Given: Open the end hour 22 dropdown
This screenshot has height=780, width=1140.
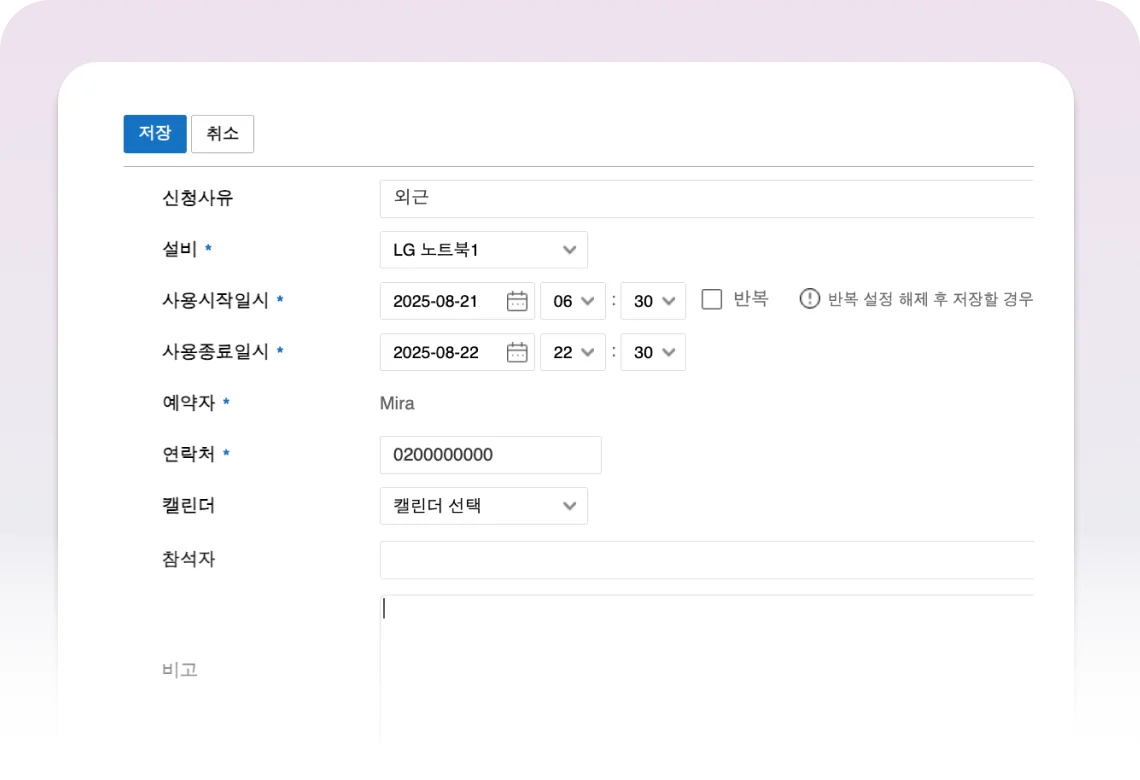Looking at the screenshot, I should click(x=572, y=352).
